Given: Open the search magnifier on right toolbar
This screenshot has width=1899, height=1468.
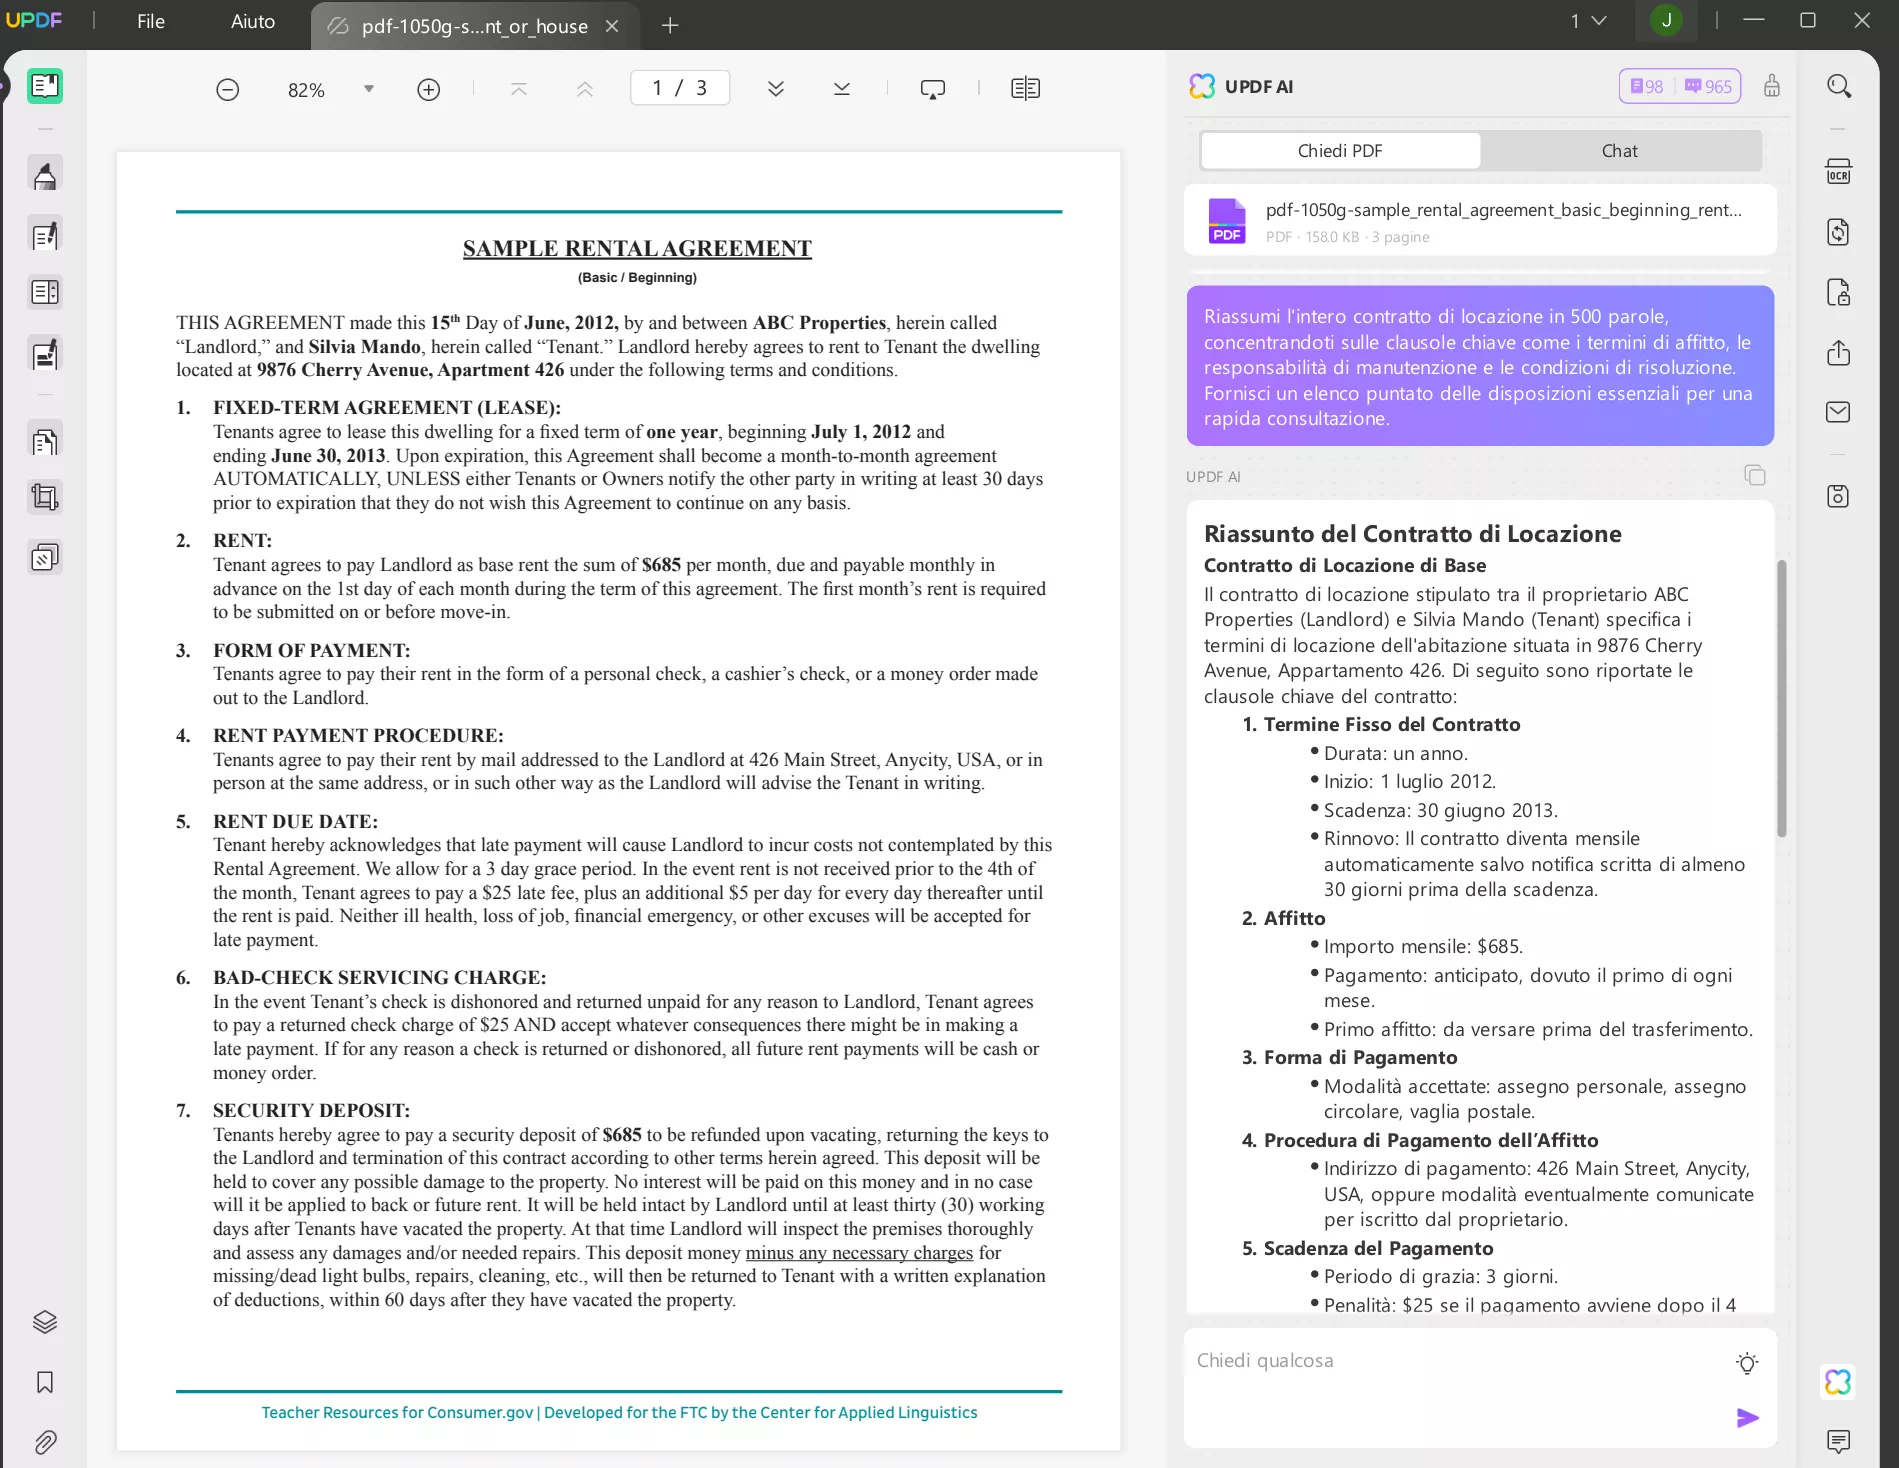Looking at the screenshot, I should tap(1839, 86).
